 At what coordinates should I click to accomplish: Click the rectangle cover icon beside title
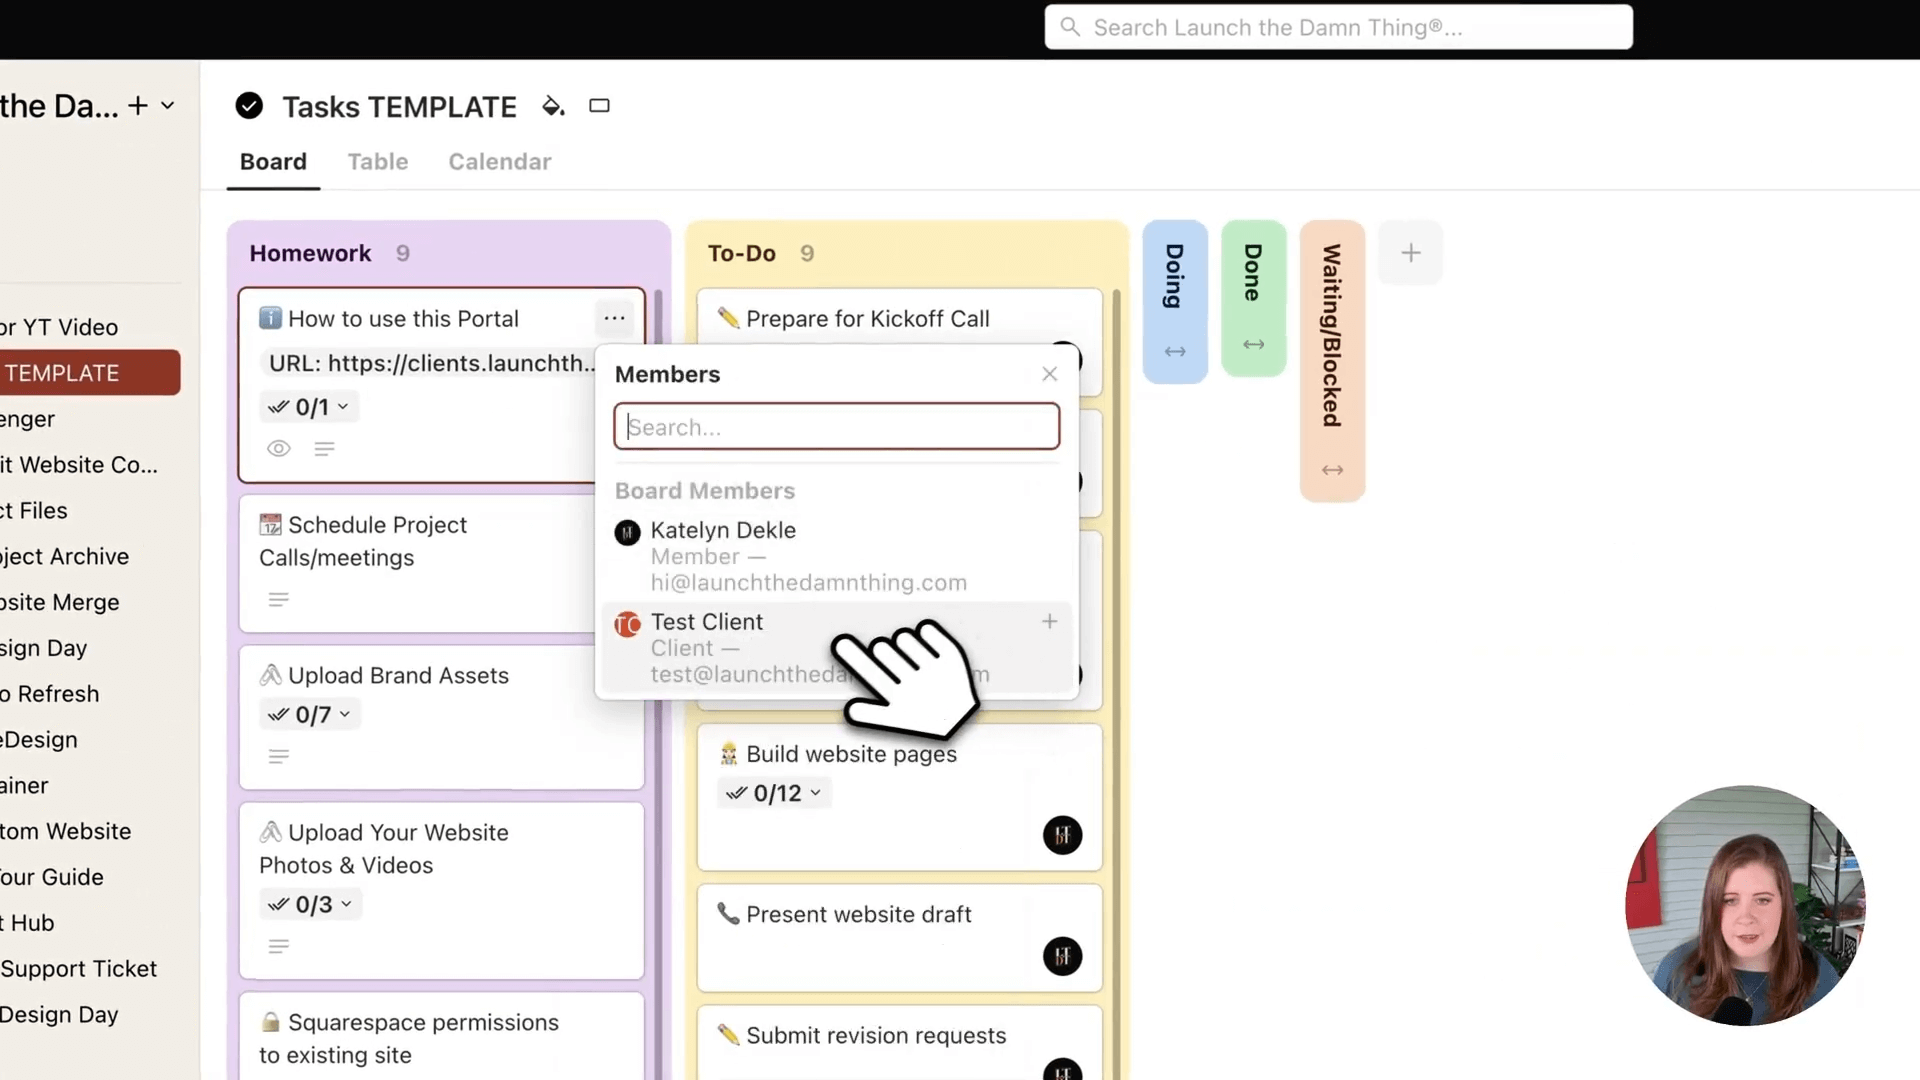tap(599, 106)
